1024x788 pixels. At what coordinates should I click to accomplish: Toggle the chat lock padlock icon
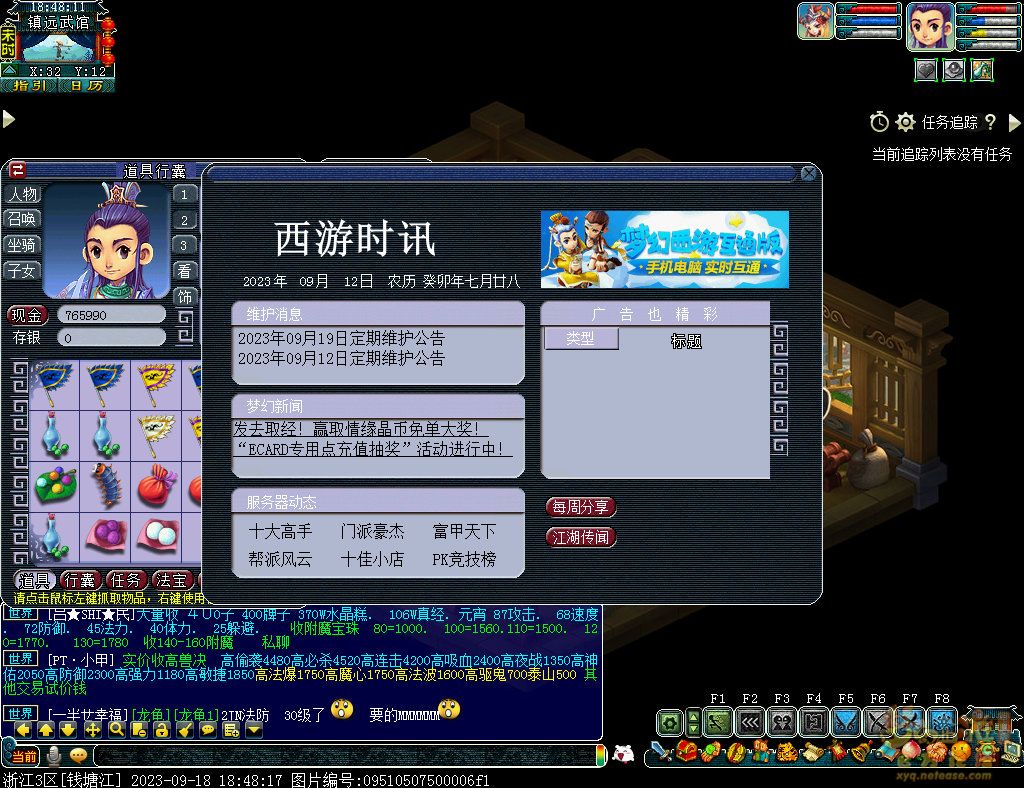click(x=162, y=730)
